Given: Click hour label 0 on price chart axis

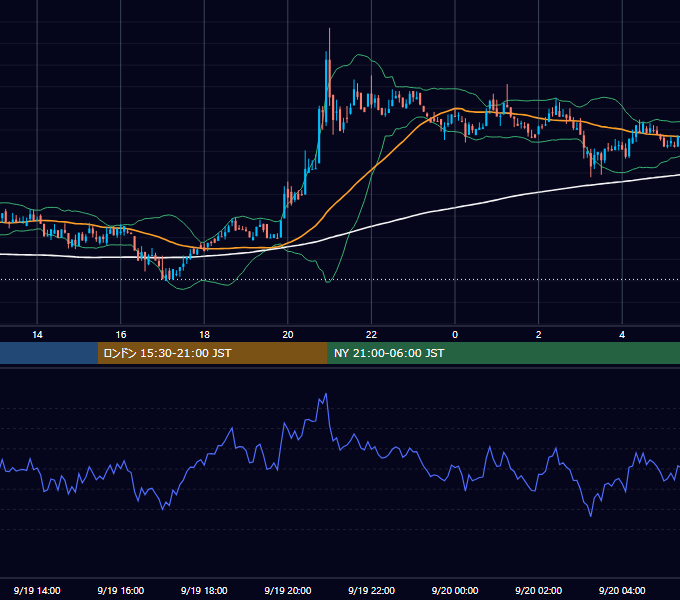Looking at the screenshot, I should tap(455, 335).
